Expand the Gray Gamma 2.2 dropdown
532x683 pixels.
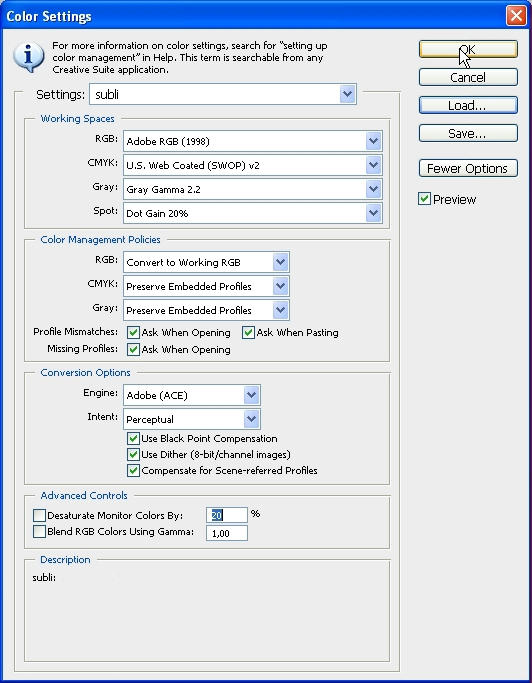(253, 189)
